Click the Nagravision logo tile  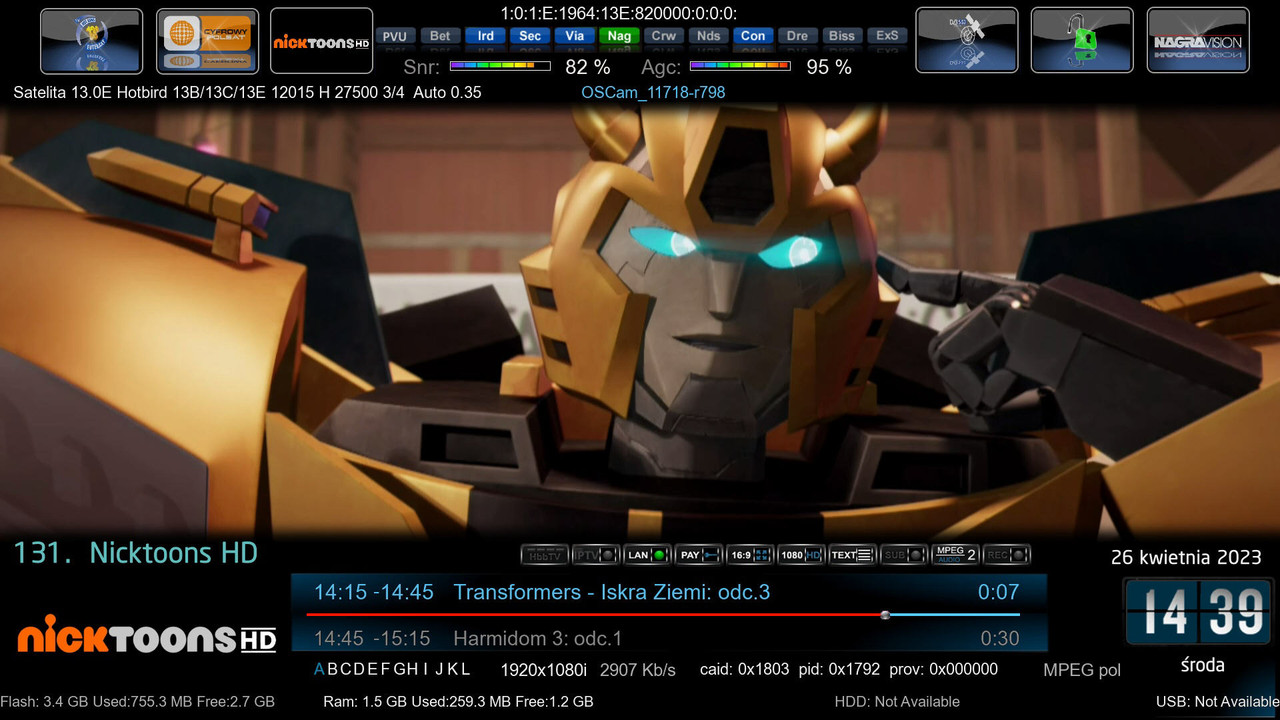click(x=1198, y=41)
